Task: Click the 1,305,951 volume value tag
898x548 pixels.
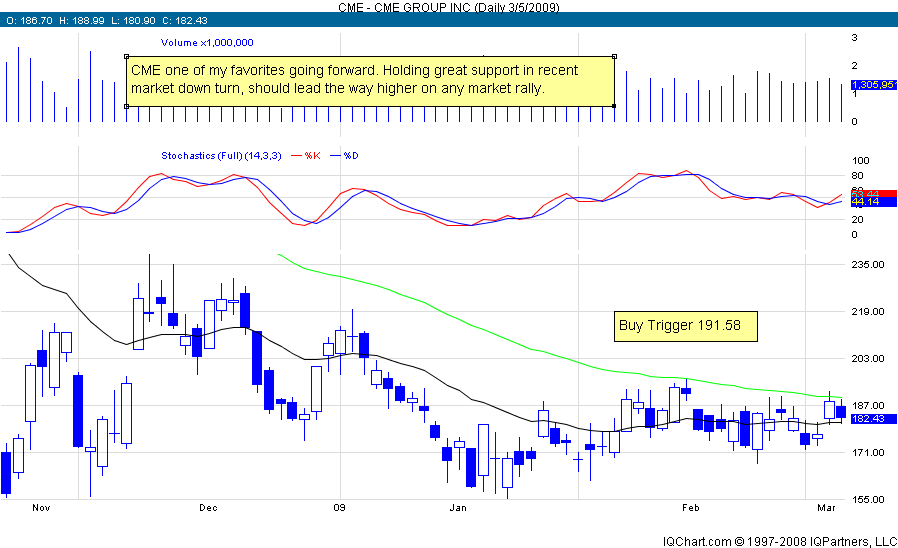Action: point(873,85)
